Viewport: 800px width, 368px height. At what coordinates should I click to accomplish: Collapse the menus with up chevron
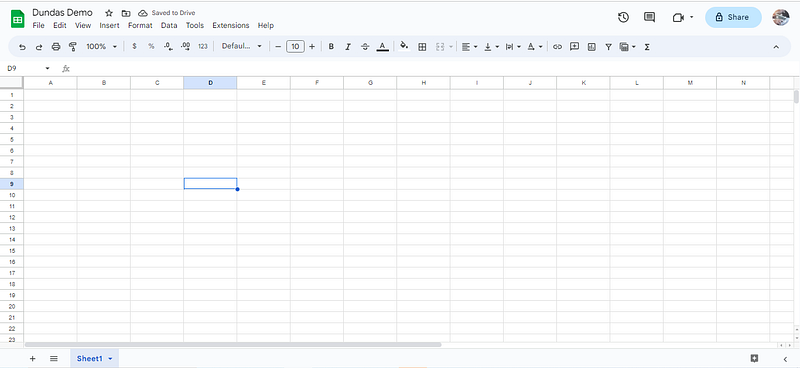pos(776,46)
